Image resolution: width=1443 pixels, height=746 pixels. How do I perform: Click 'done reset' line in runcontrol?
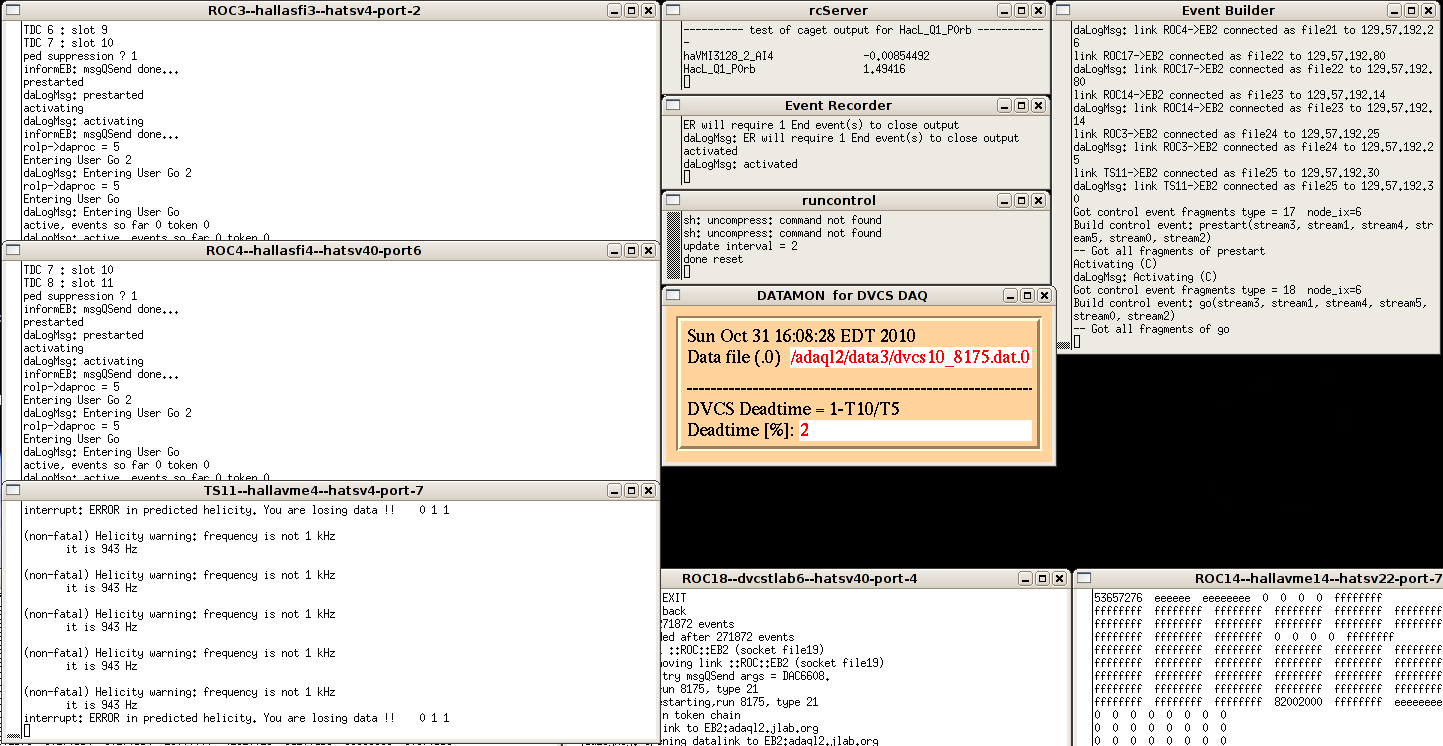coord(713,259)
